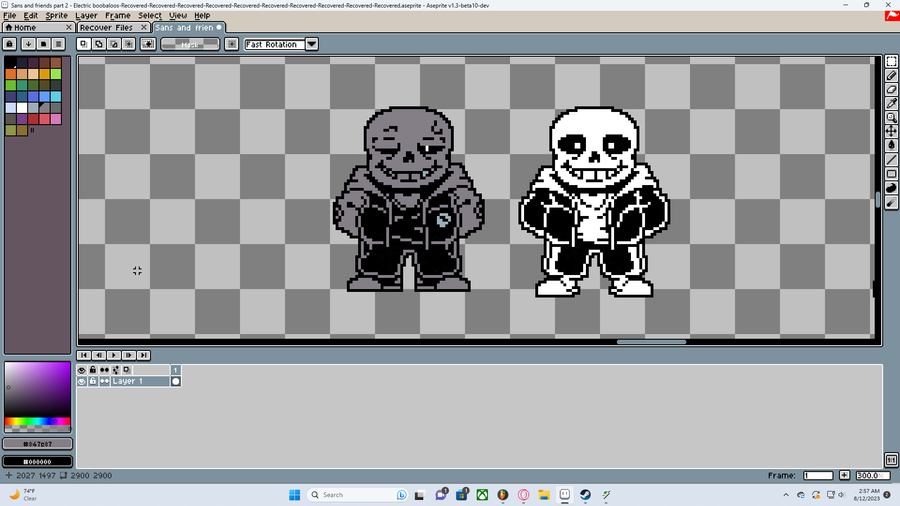Screen dimensions: 900x506
Task: Click foreground color #847c87 button
Action: click(x=37, y=443)
